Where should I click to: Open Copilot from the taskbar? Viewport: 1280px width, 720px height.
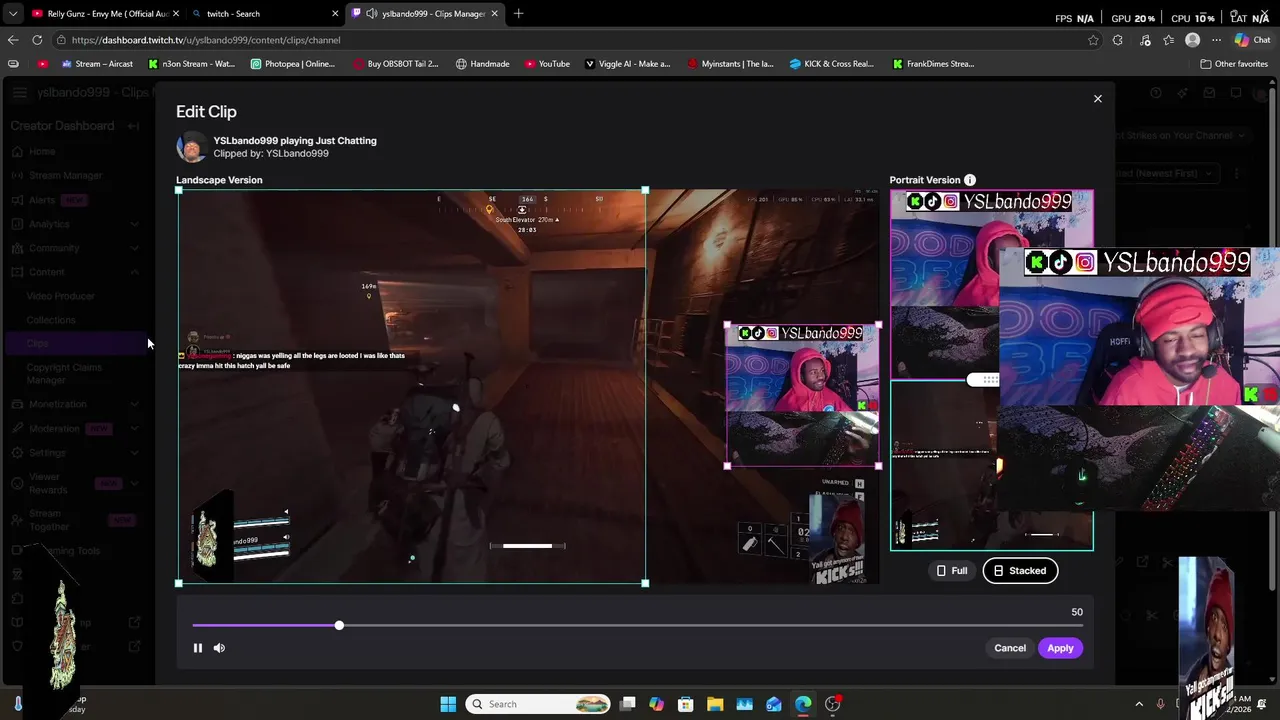tap(656, 704)
